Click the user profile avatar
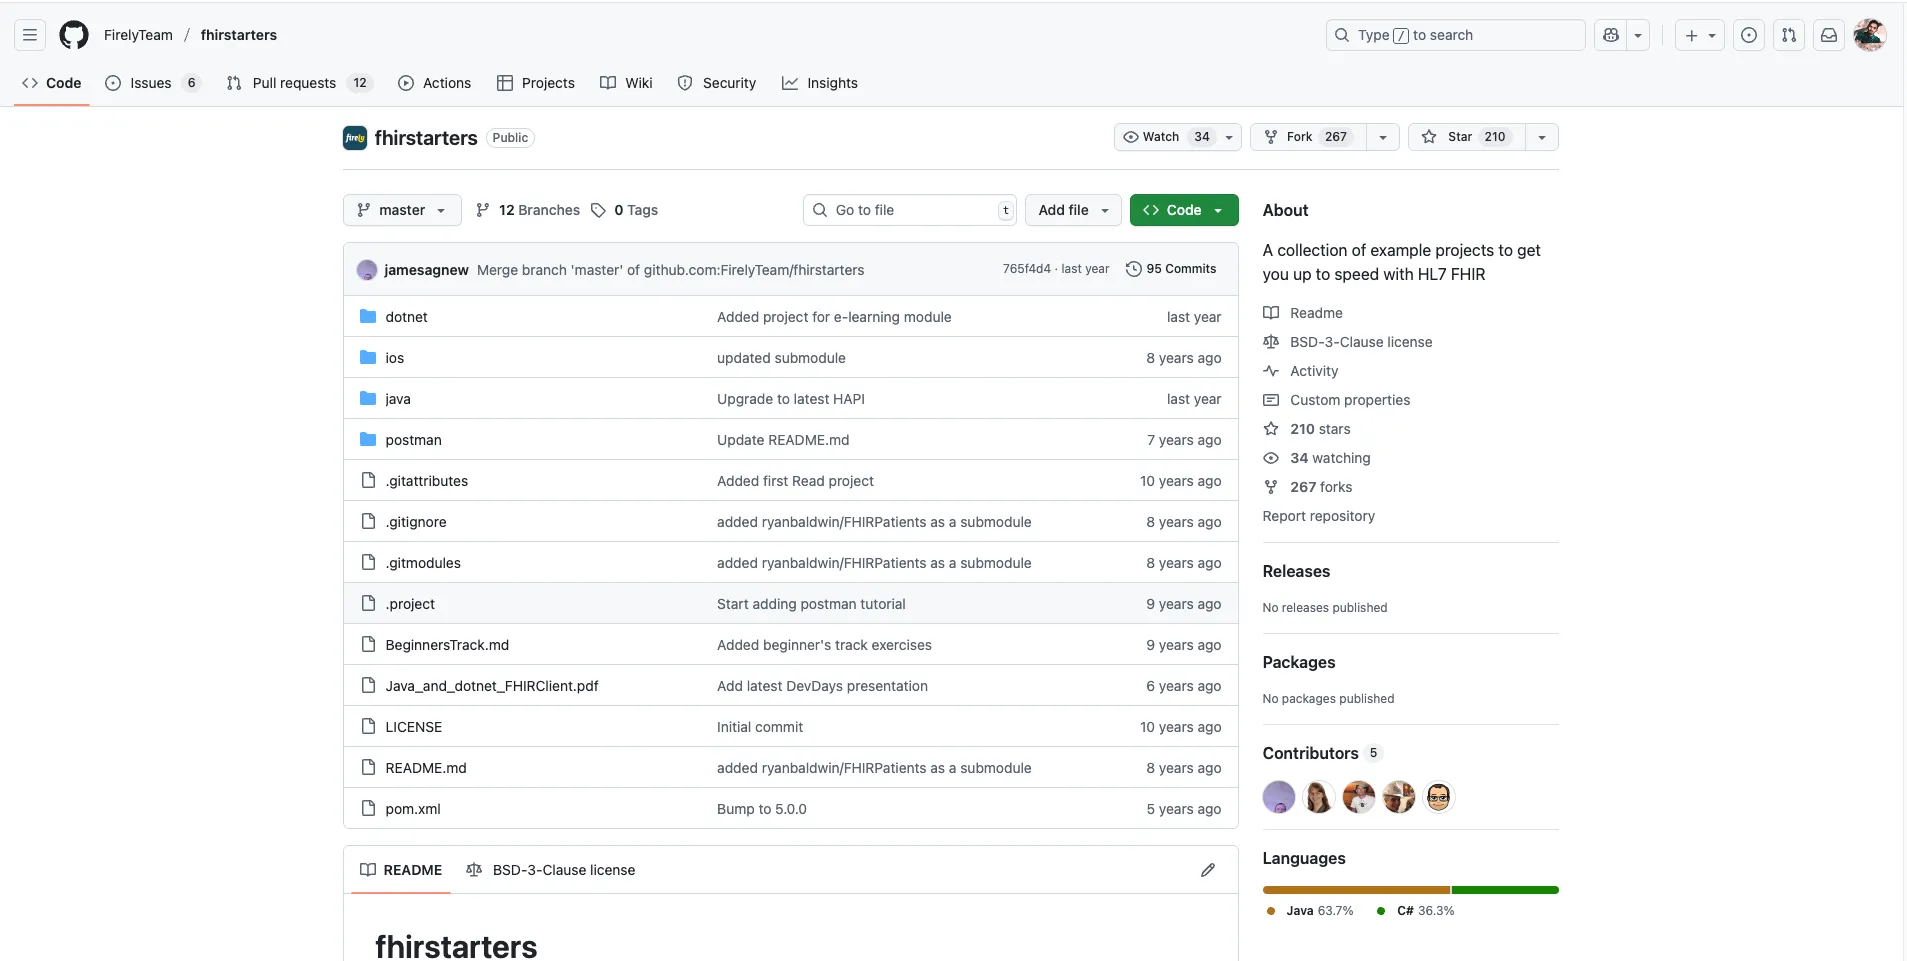This screenshot has height=961, width=1907. (1869, 35)
